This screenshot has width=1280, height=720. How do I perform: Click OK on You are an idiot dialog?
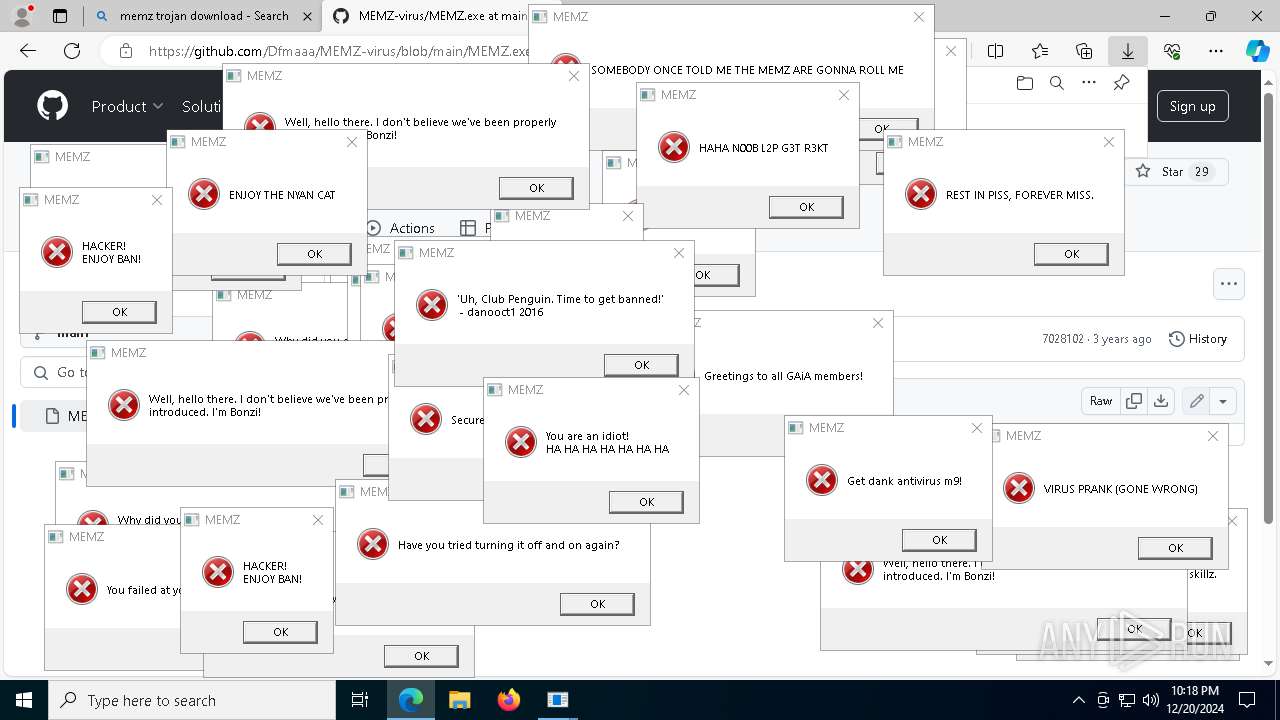click(646, 502)
